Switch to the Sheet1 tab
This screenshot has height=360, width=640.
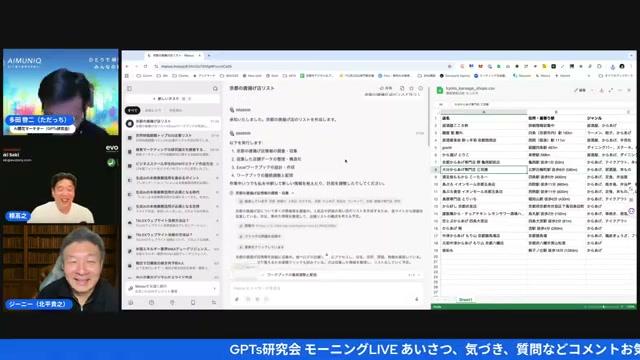point(465,300)
